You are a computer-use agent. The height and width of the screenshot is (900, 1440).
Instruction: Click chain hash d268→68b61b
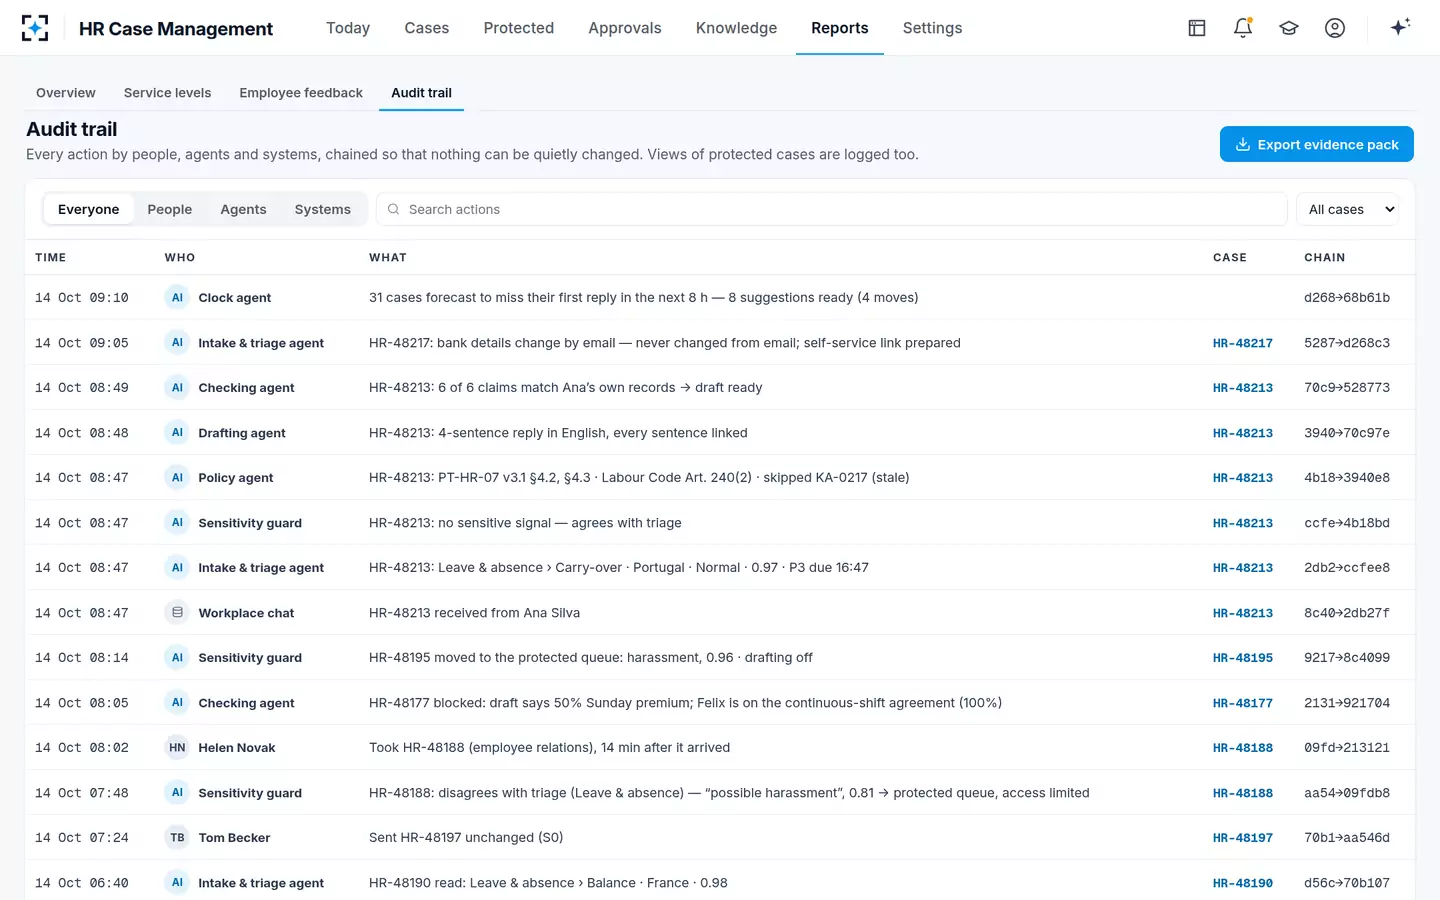1347,298
